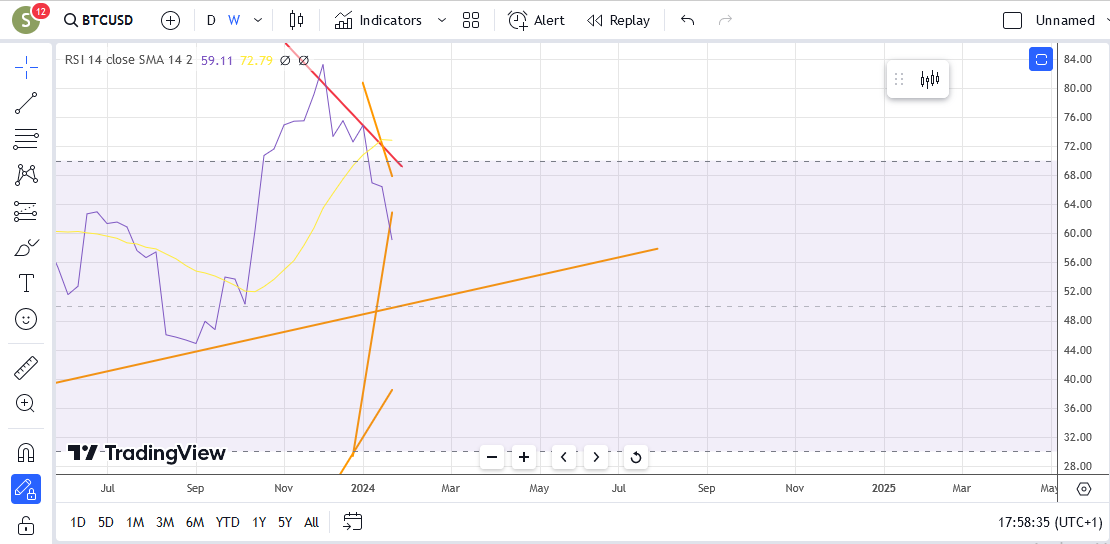Select the brush drawing tool

26,248
